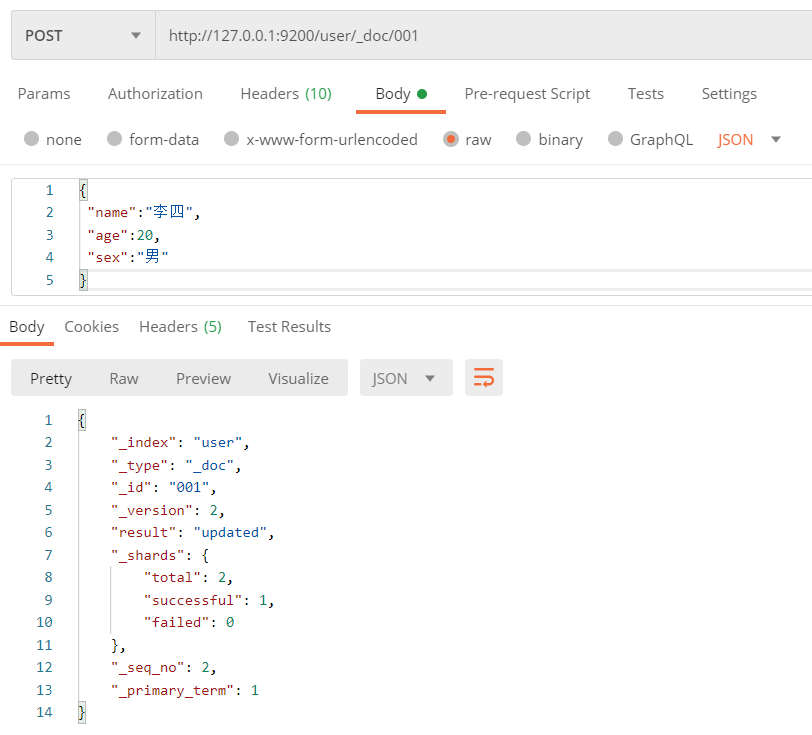Open the Pre-request Script tab
The image size is (812, 735).
527,94
